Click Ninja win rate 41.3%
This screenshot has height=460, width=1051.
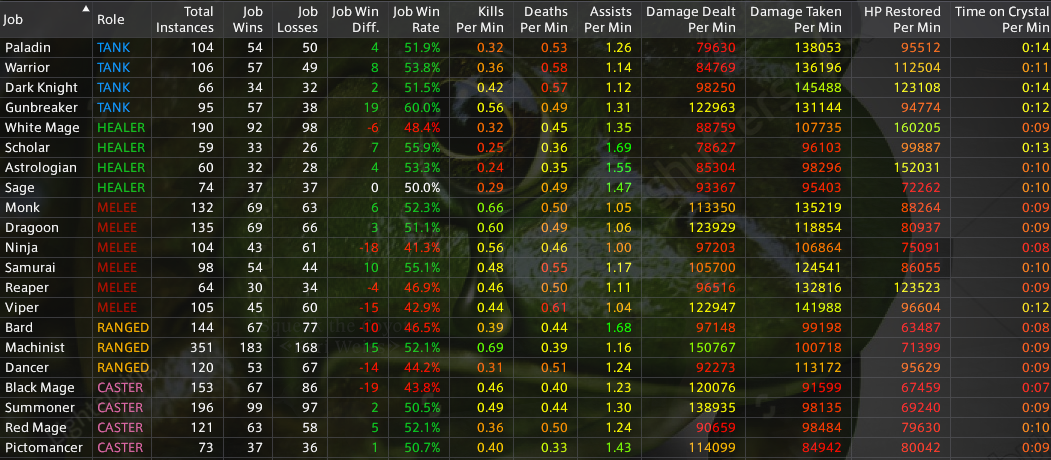[422, 247]
